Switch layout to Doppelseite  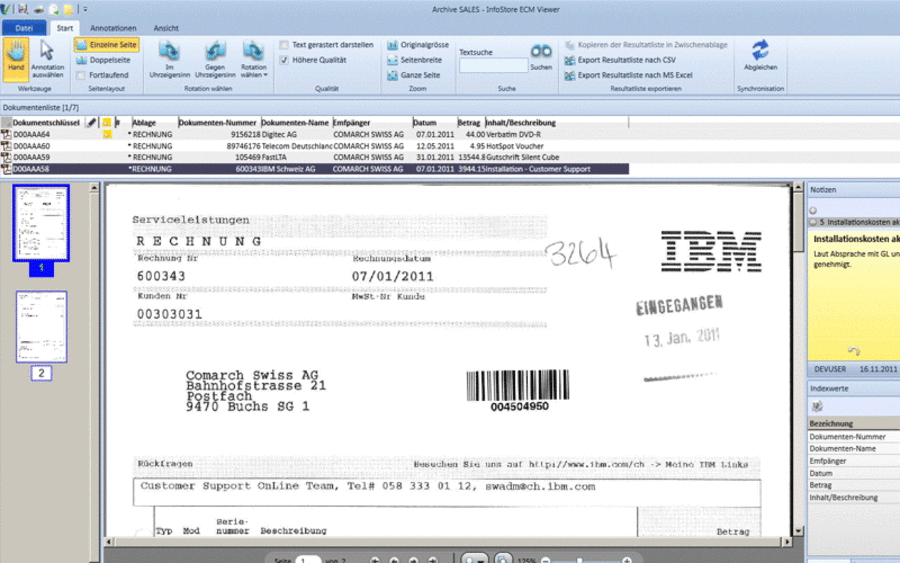(103, 60)
